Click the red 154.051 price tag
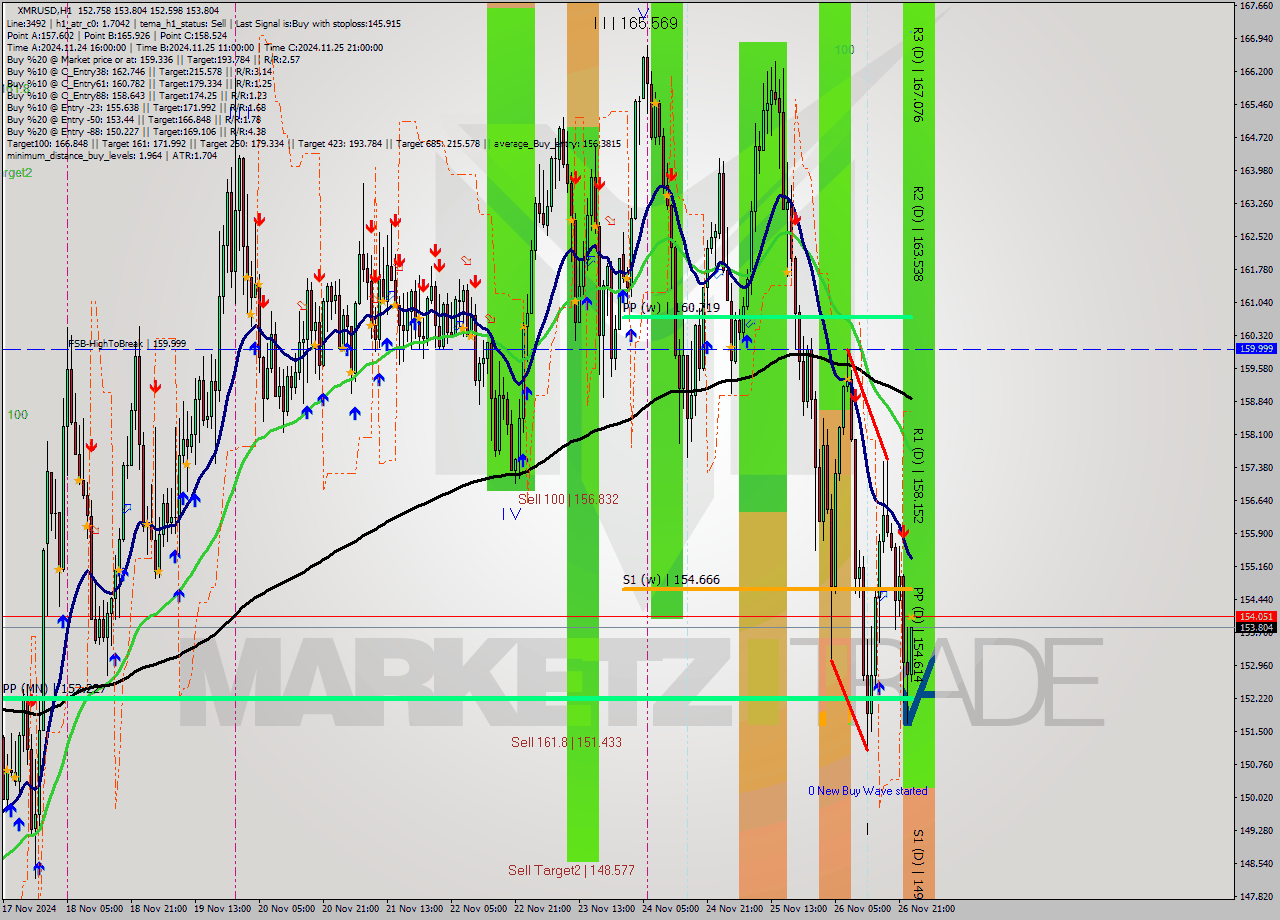Viewport: 1280px width, 920px height. coord(1256,617)
